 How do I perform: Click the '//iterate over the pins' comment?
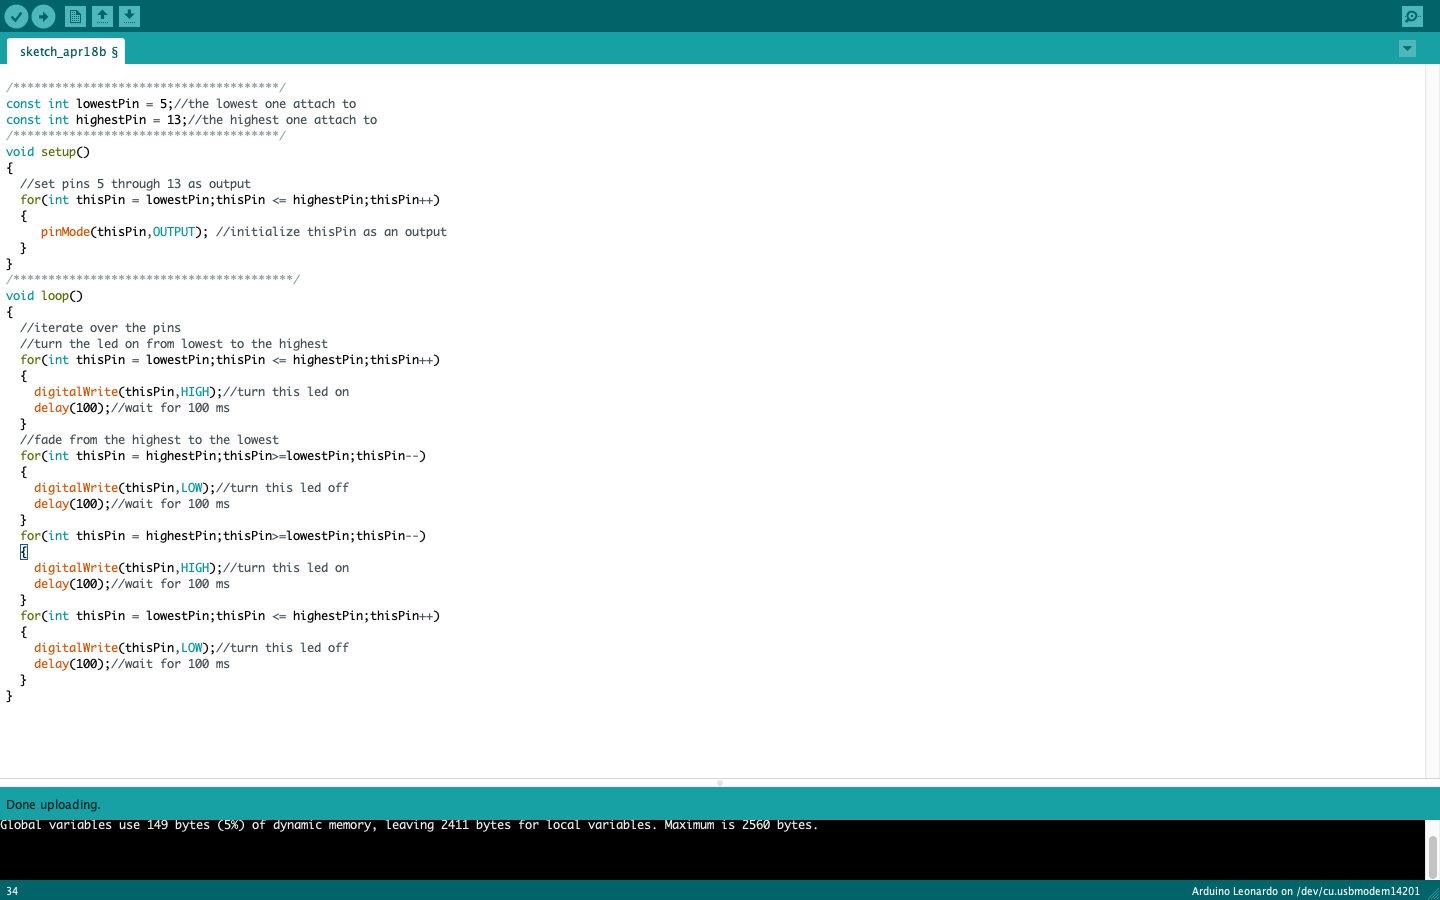click(x=100, y=328)
